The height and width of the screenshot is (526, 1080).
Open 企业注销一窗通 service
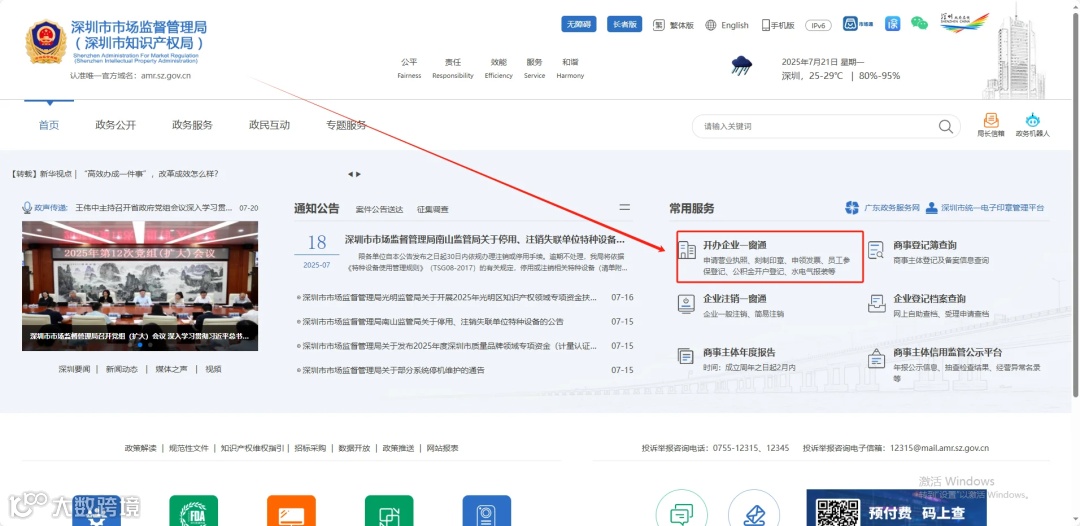click(x=735, y=299)
